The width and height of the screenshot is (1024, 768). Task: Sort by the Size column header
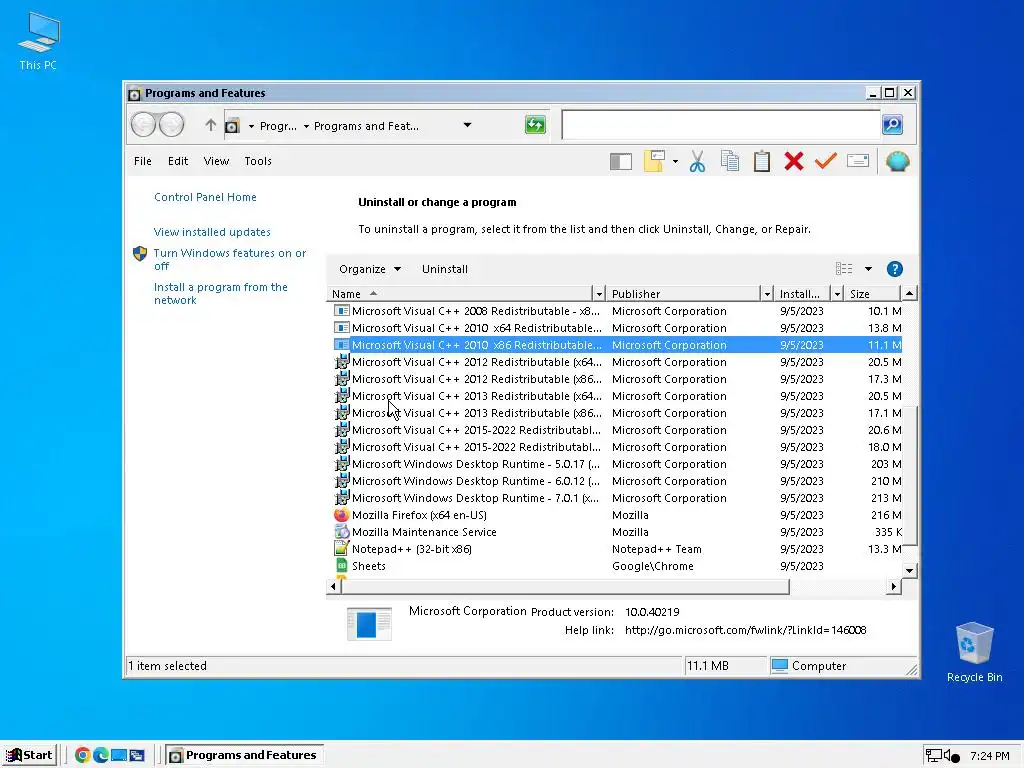click(x=872, y=294)
